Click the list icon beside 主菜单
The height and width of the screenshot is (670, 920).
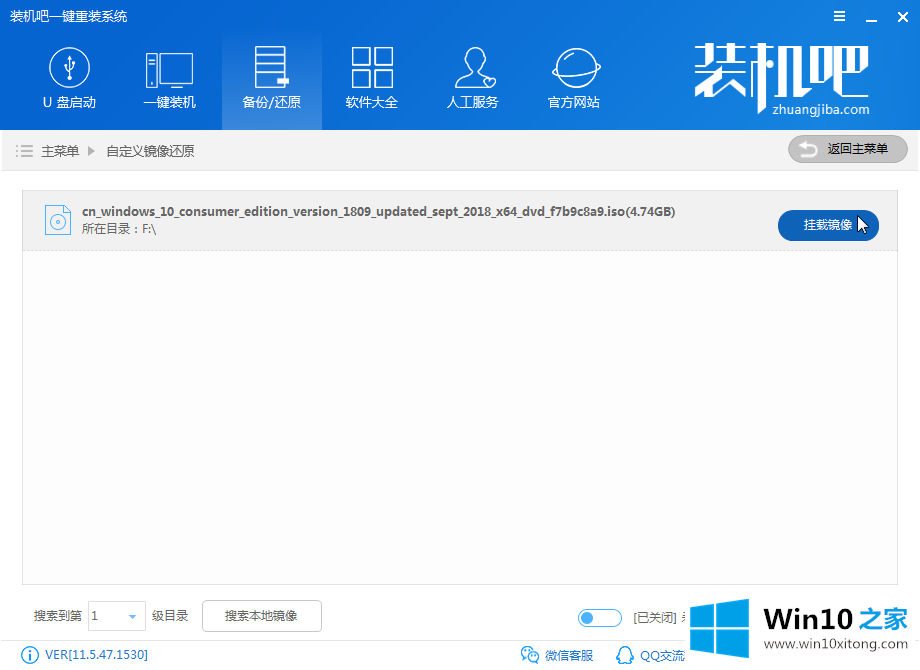[24, 151]
